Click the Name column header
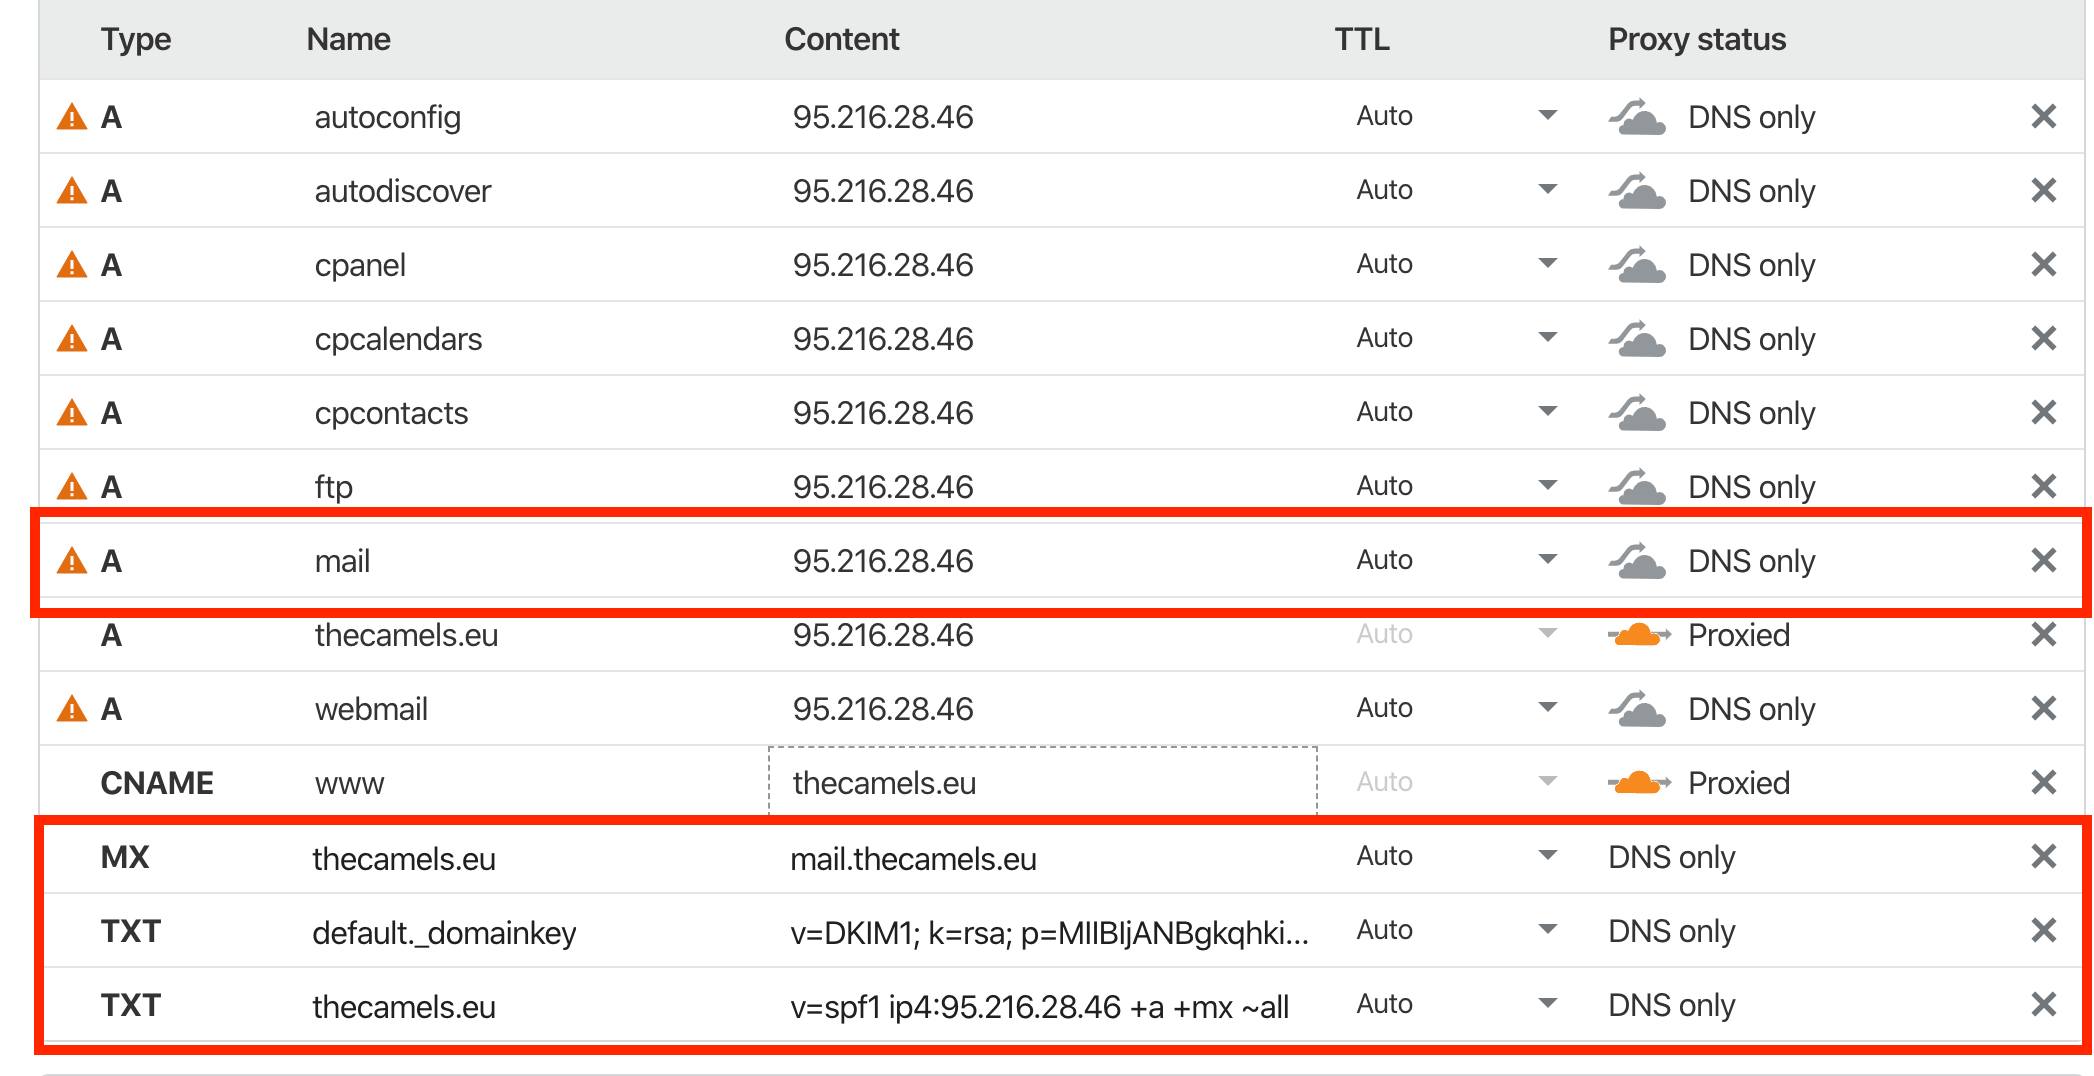 (348, 39)
